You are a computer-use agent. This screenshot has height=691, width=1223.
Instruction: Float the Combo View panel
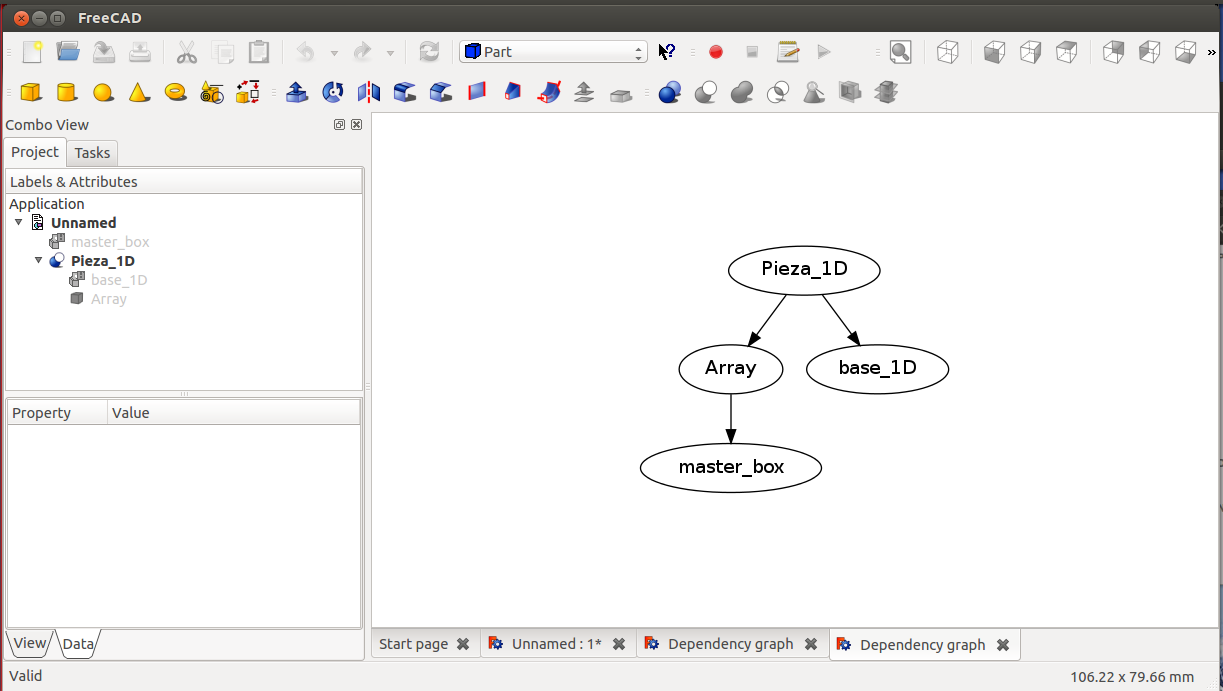[x=339, y=125]
